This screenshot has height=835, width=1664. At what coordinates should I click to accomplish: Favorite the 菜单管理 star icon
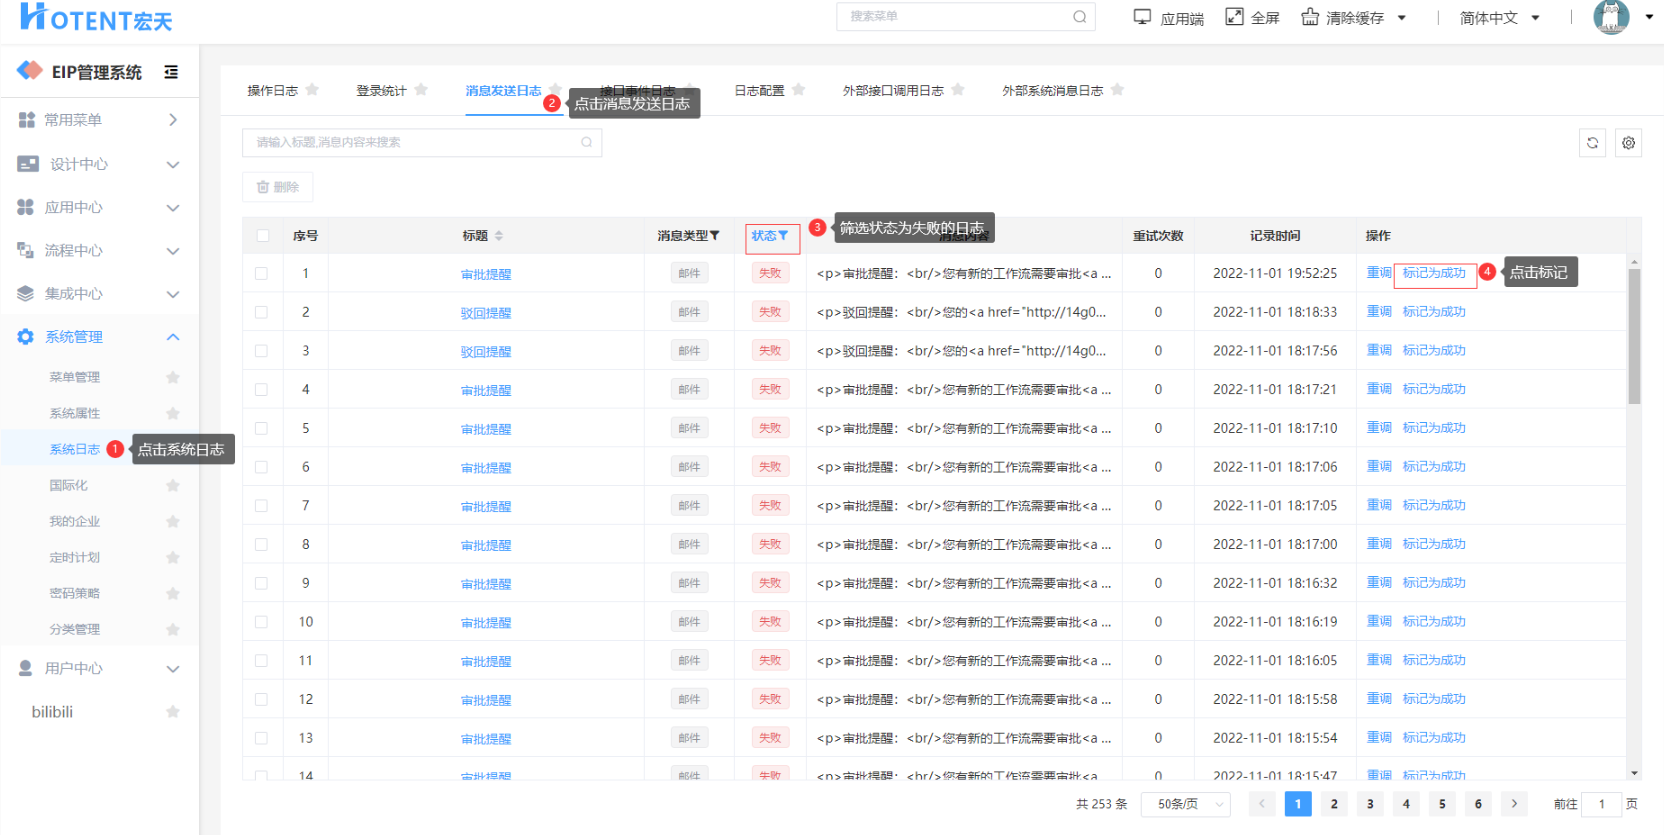[173, 377]
